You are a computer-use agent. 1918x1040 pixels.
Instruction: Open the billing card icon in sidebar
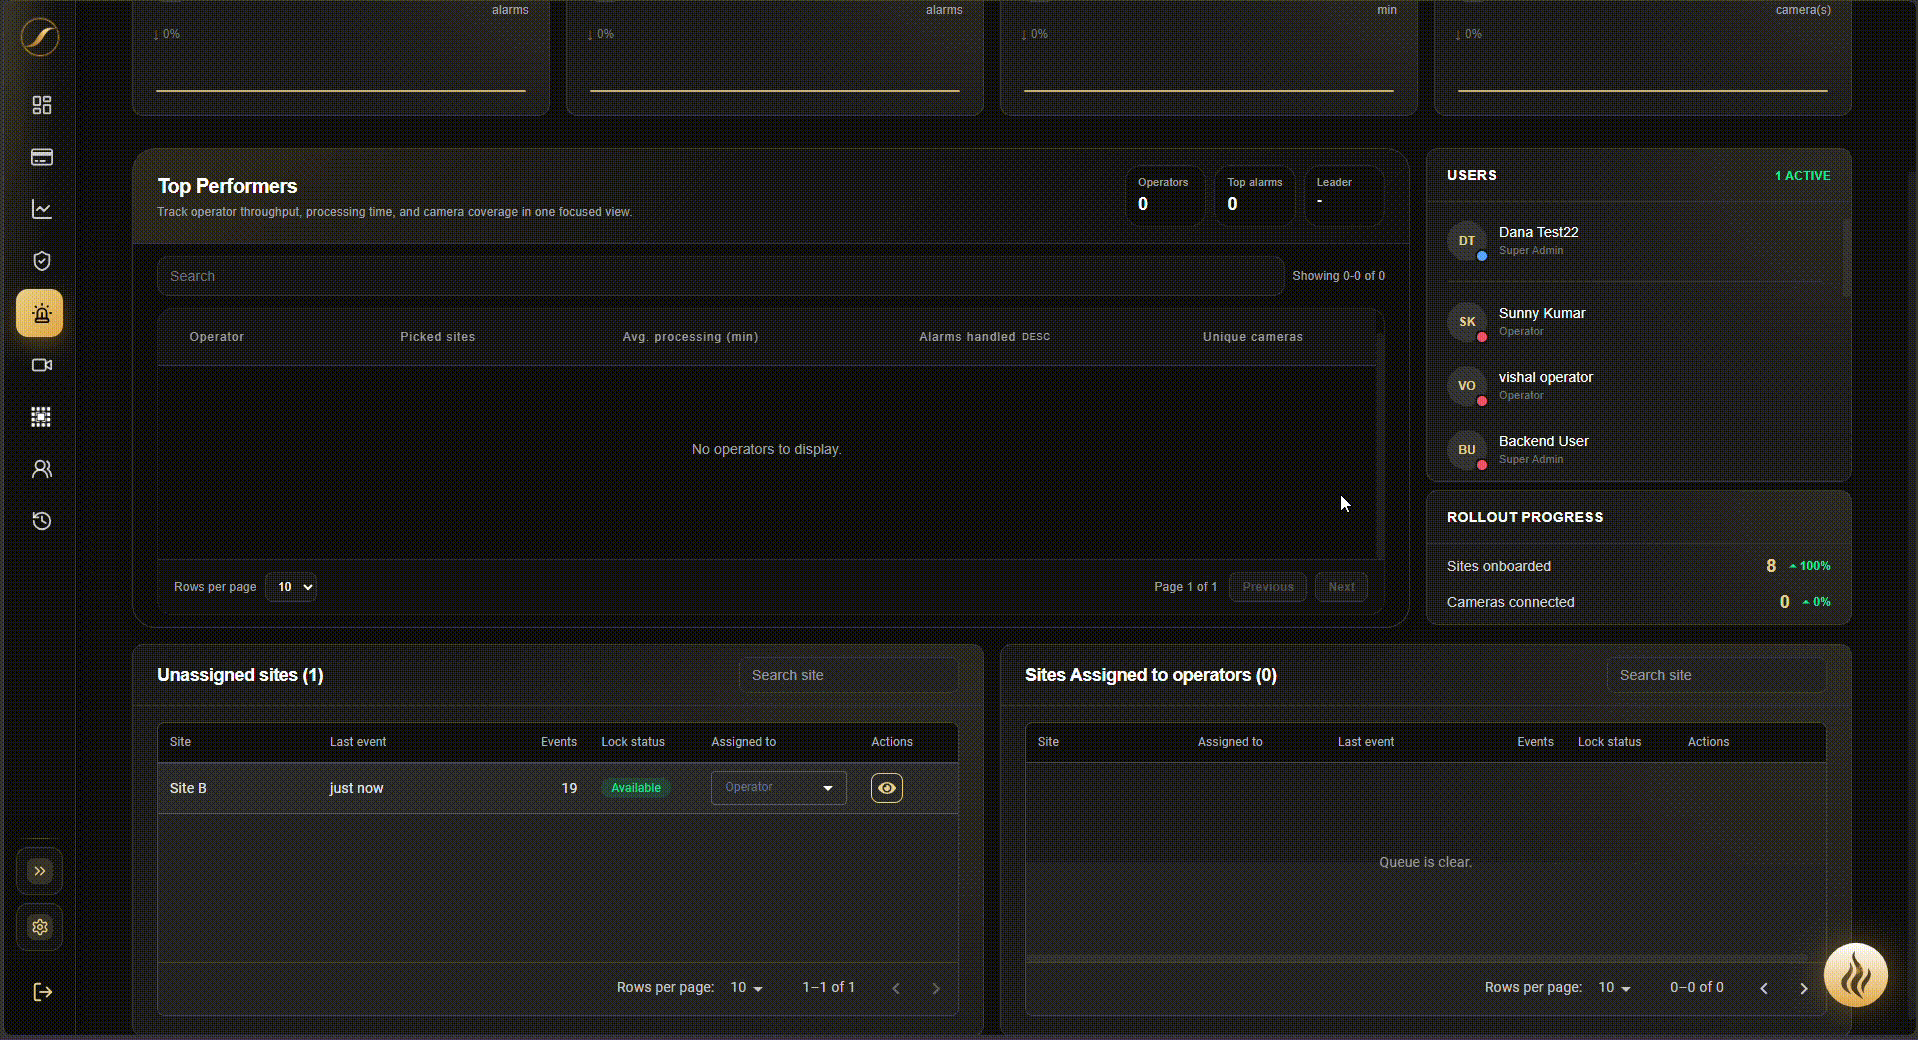click(41, 157)
